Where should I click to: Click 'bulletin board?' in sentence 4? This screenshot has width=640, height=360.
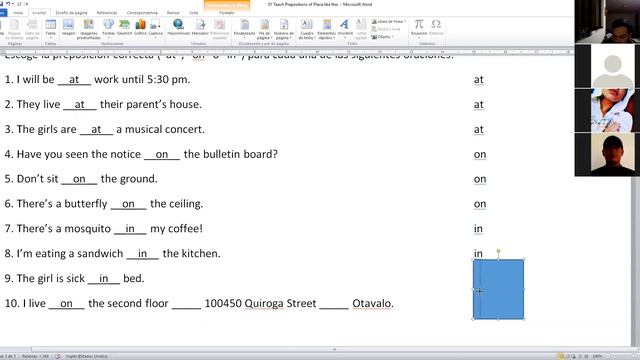coord(240,154)
